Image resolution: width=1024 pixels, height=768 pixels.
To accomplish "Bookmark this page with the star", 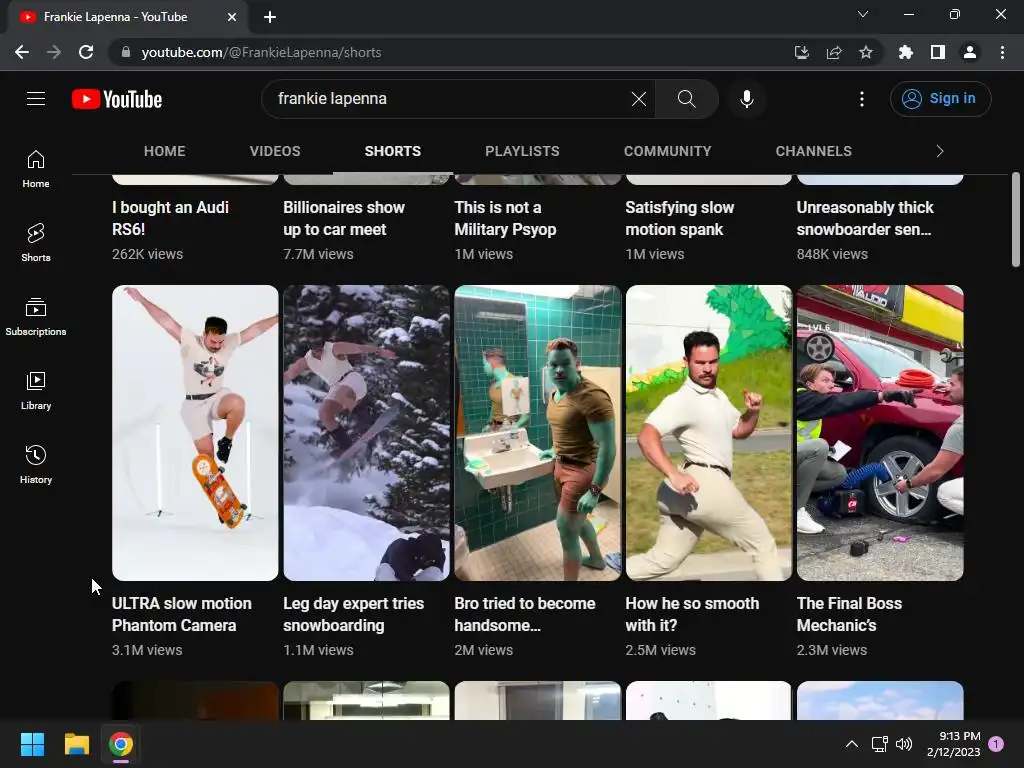I will coord(866,52).
